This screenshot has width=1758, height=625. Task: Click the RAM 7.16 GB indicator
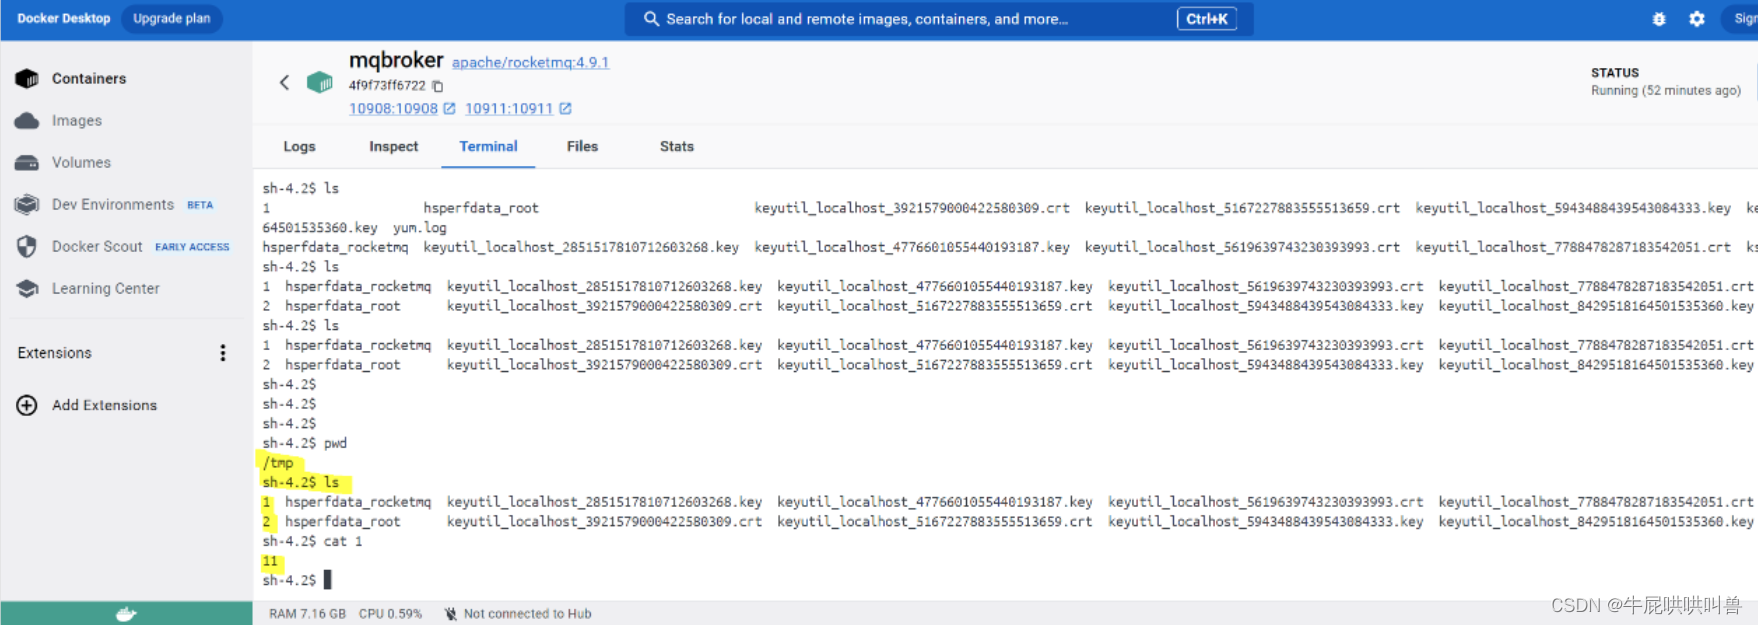pyautogui.click(x=307, y=614)
